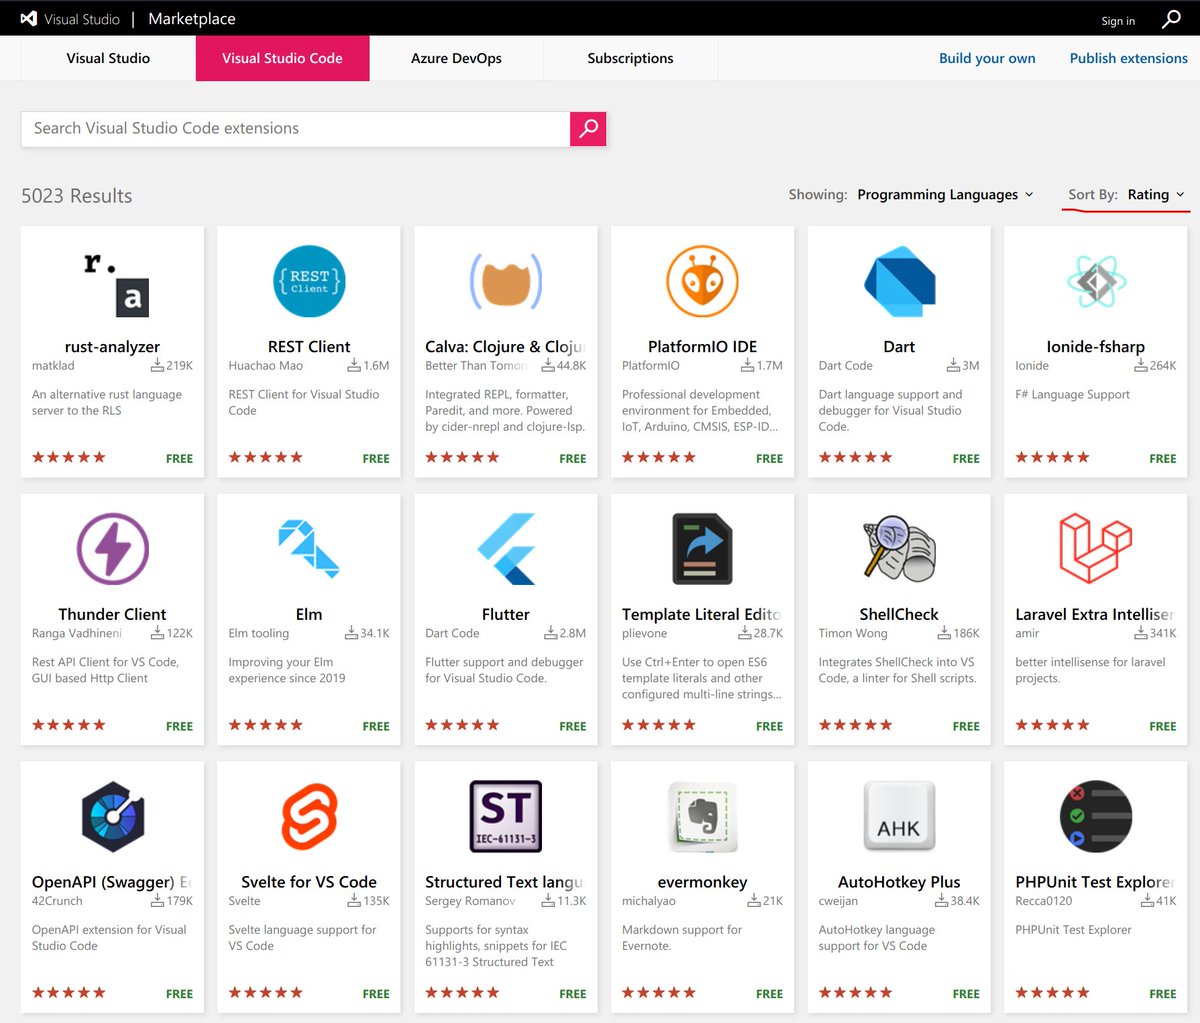Select the Thunder Client lightning icon
1200x1023 pixels.
(111, 548)
